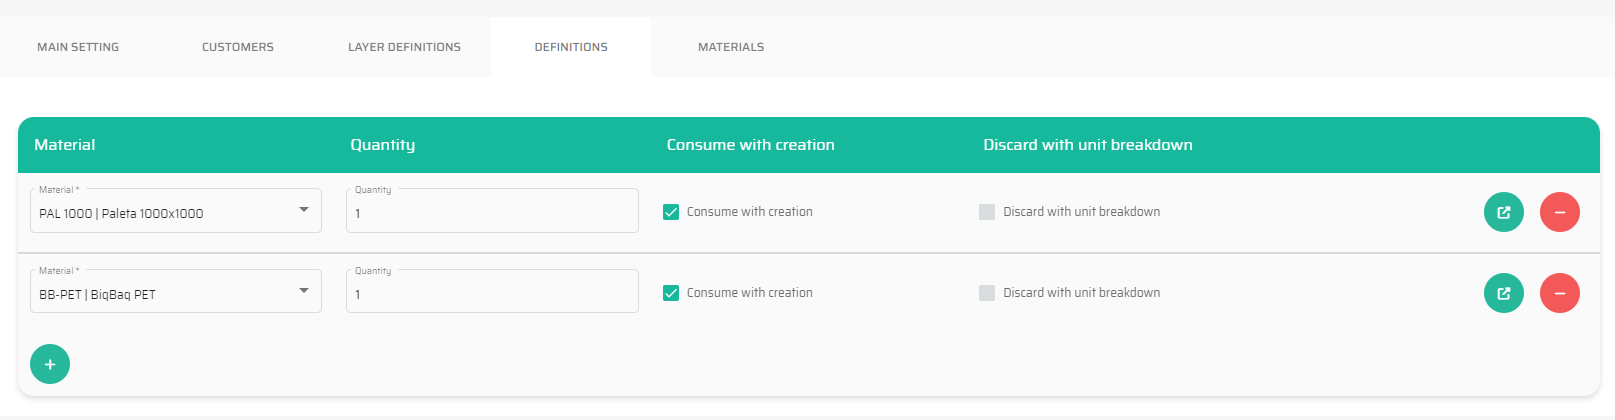Open BB-PET material details link icon
This screenshot has height=420, width=1615.
point(1503,293)
